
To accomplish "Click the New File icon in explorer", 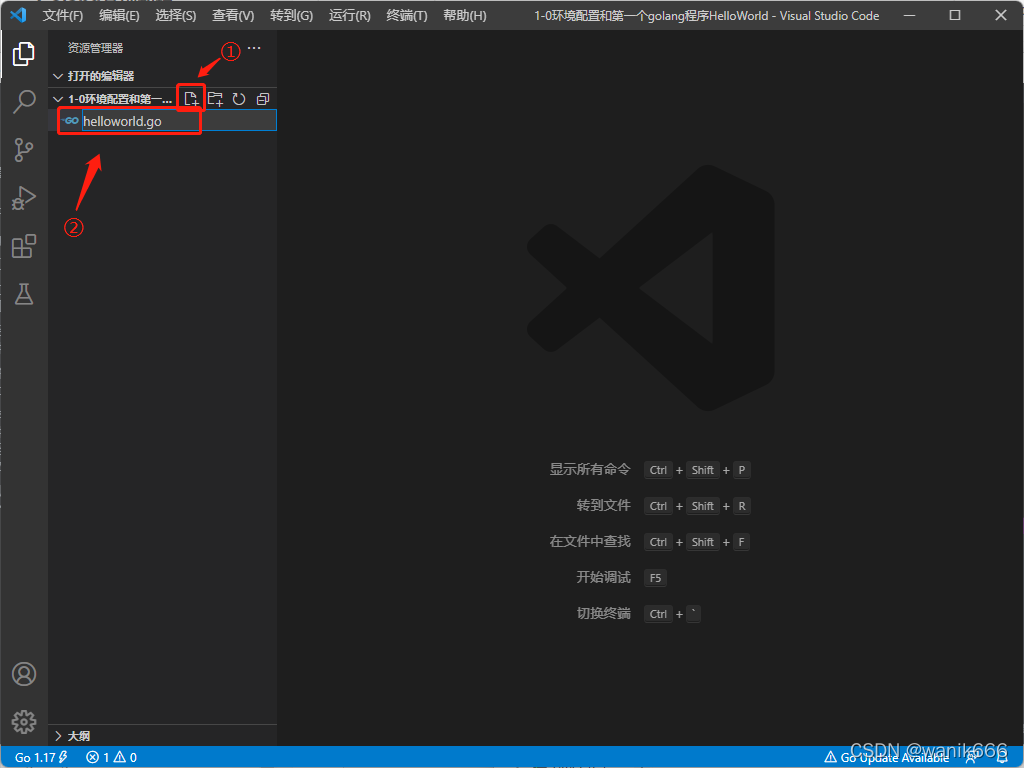I will [191, 99].
